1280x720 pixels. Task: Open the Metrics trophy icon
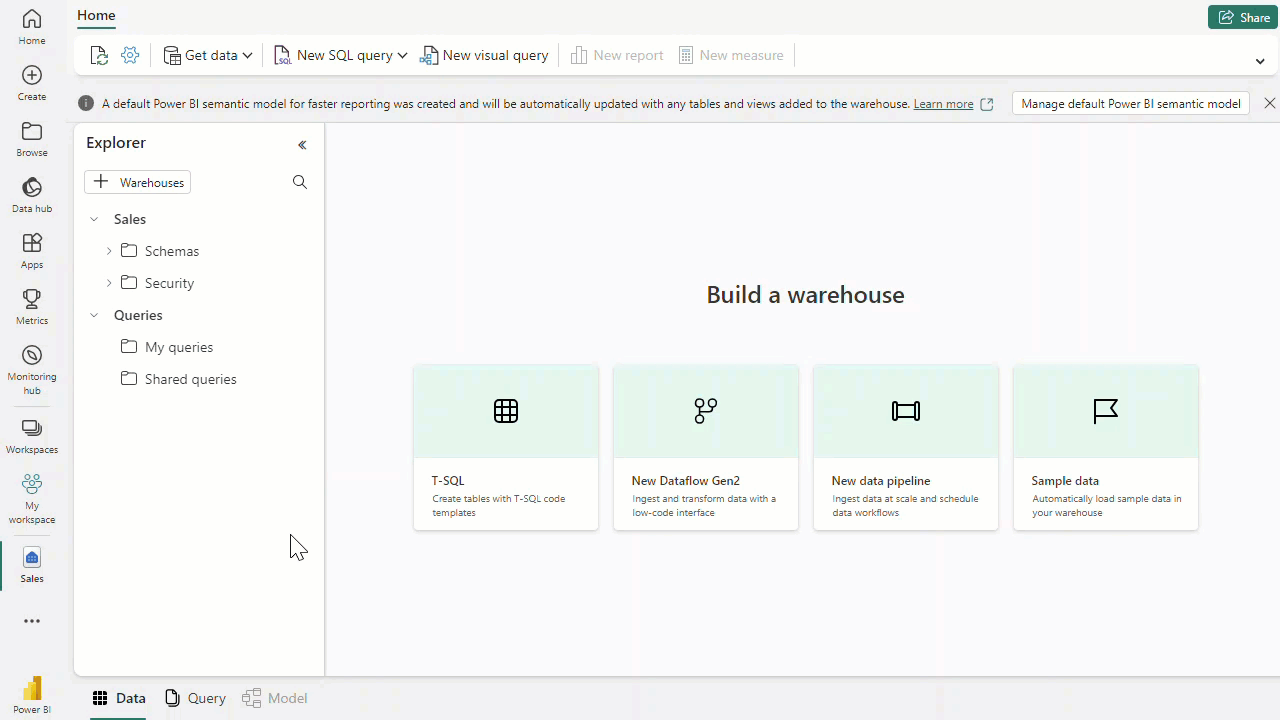(x=32, y=307)
